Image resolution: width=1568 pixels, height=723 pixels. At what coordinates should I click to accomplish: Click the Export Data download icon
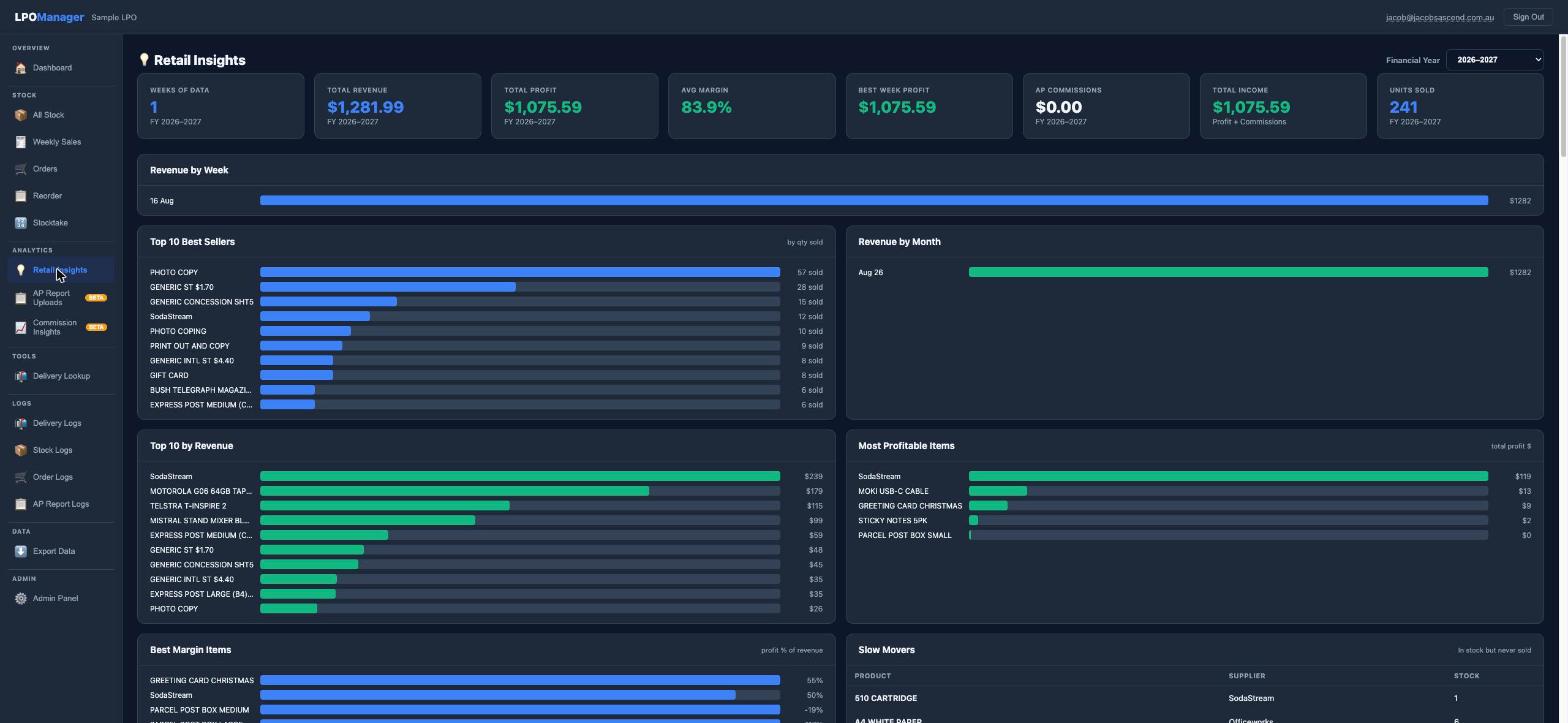click(20, 551)
